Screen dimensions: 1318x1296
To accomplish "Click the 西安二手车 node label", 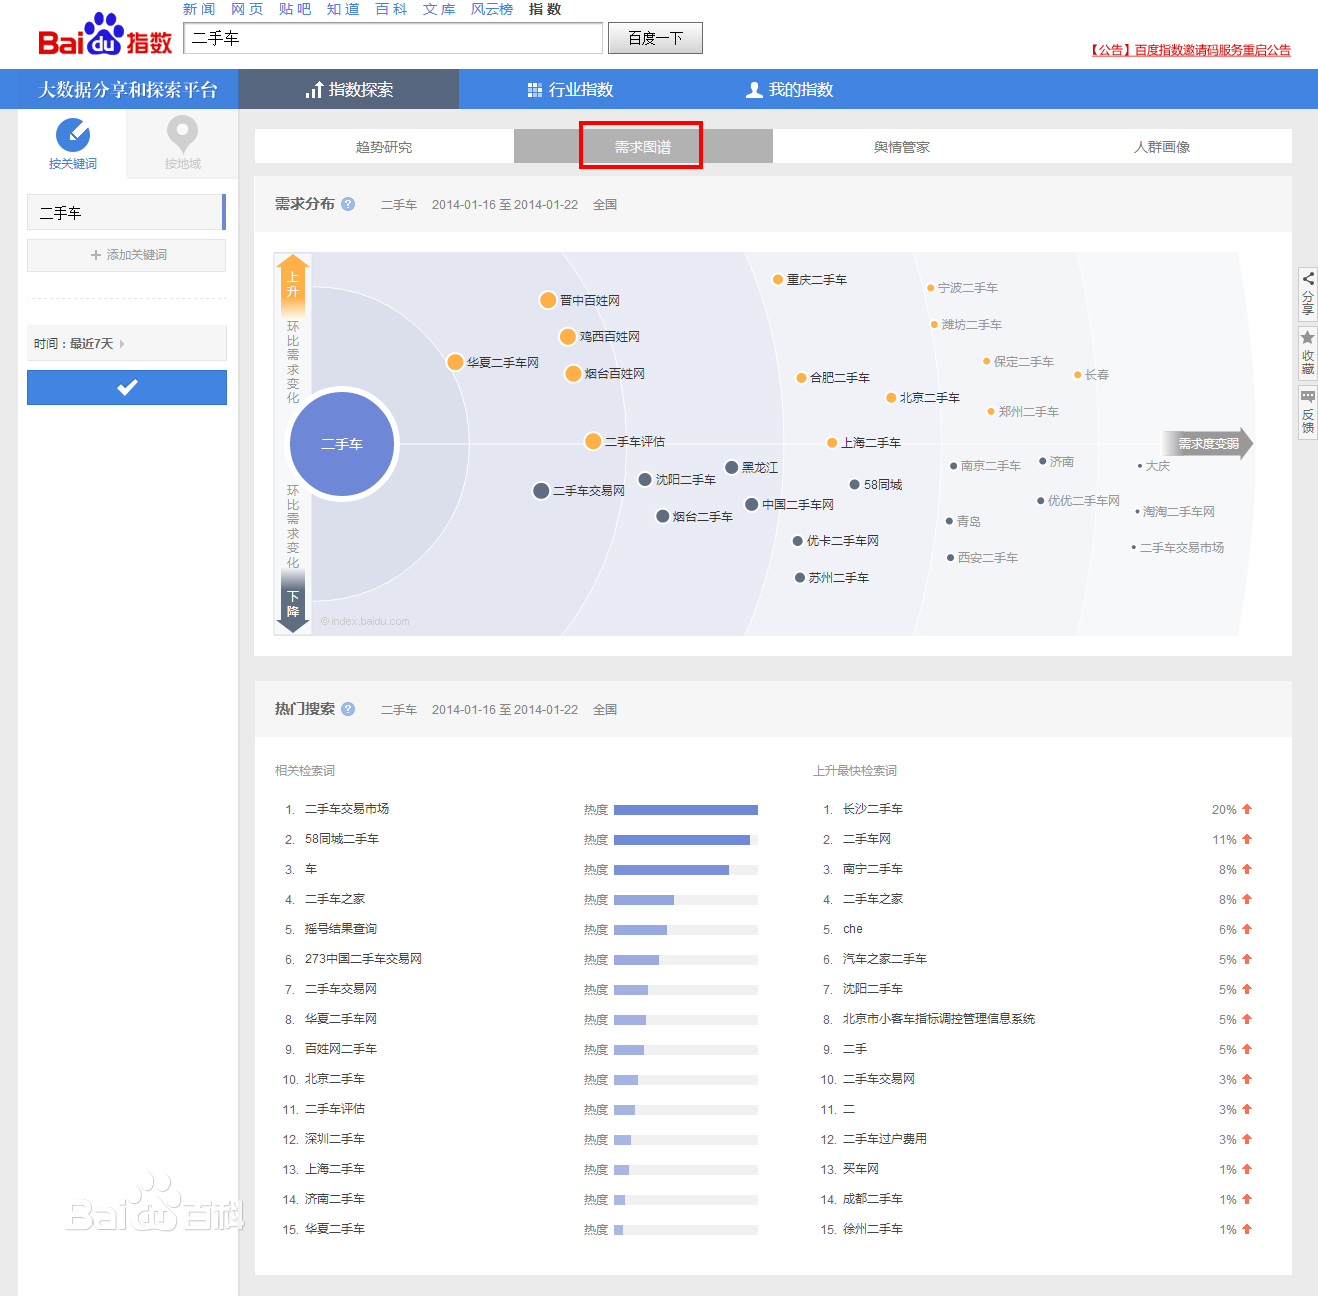I will (988, 558).
